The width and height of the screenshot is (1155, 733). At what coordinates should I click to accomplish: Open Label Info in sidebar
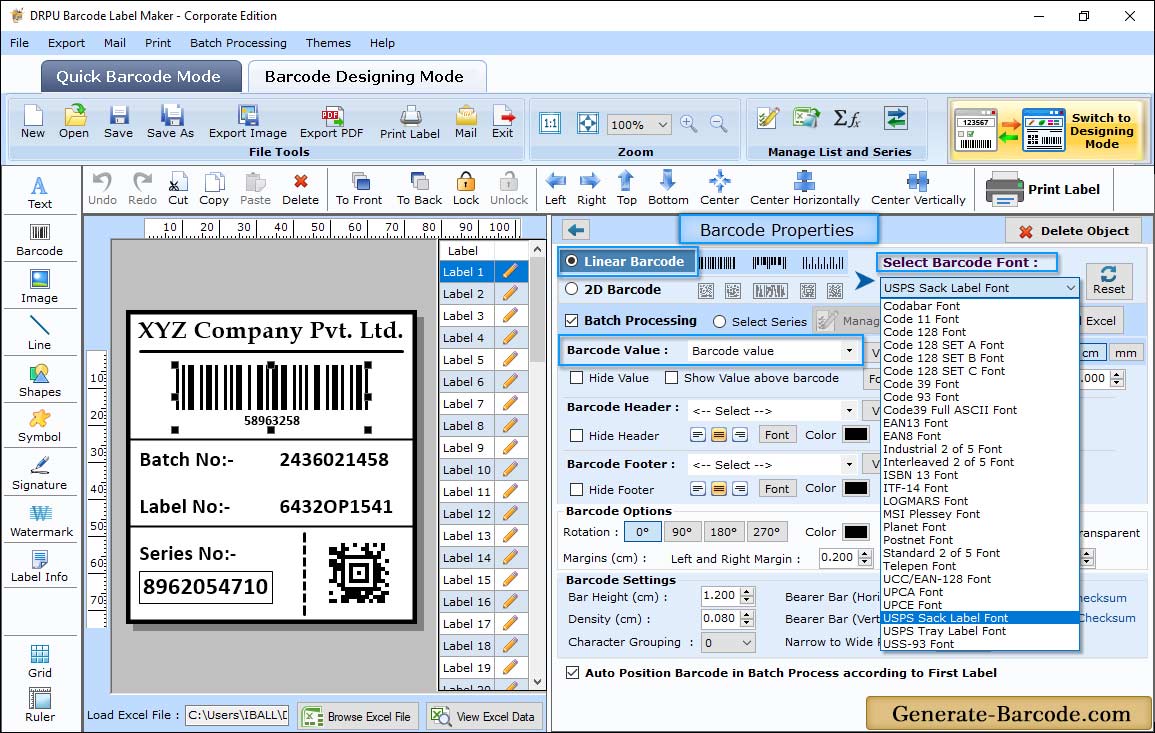[40, 567]
